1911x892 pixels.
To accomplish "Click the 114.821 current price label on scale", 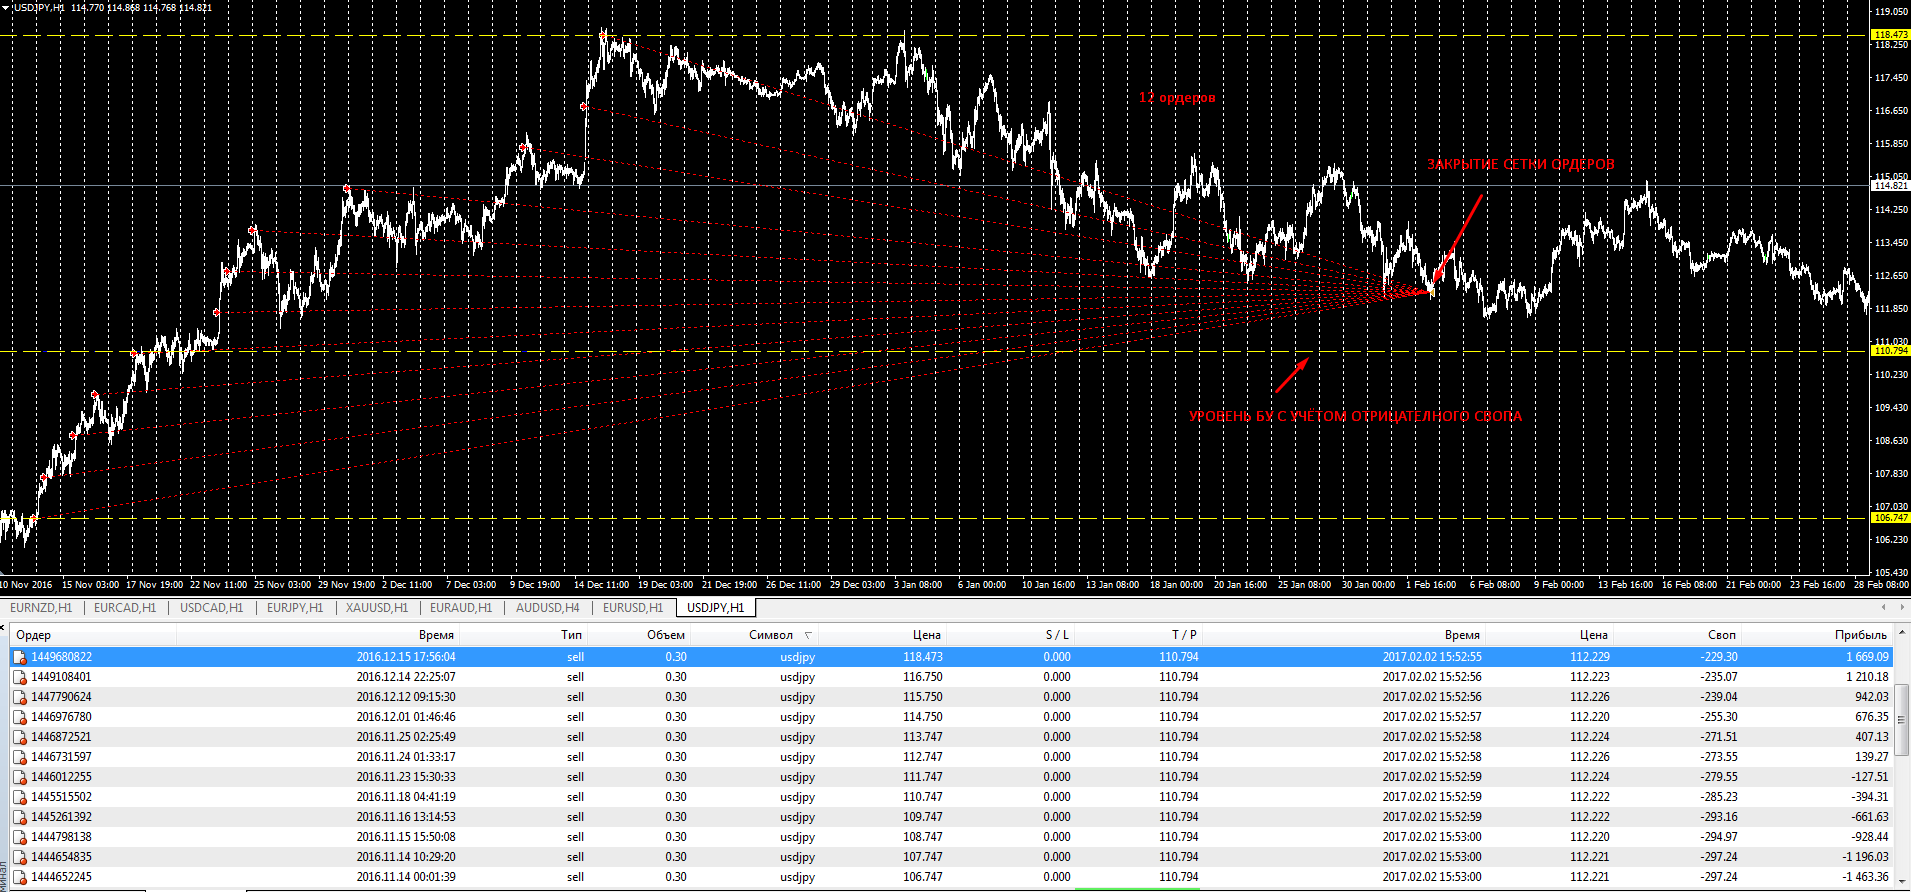I will coord(1890,186).
